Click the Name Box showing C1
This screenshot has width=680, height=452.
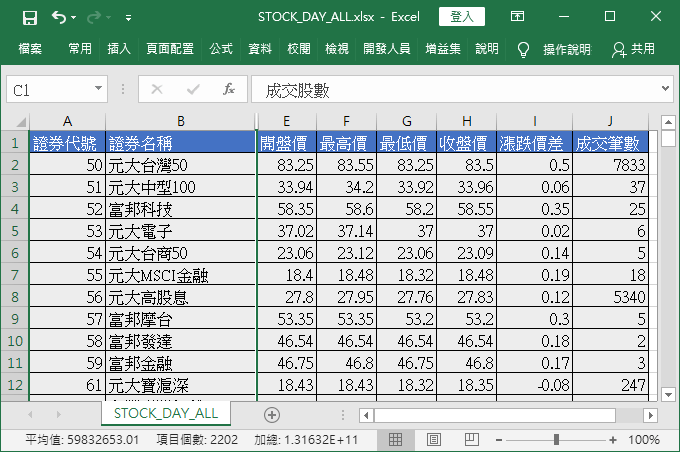[x=49, y=89]
